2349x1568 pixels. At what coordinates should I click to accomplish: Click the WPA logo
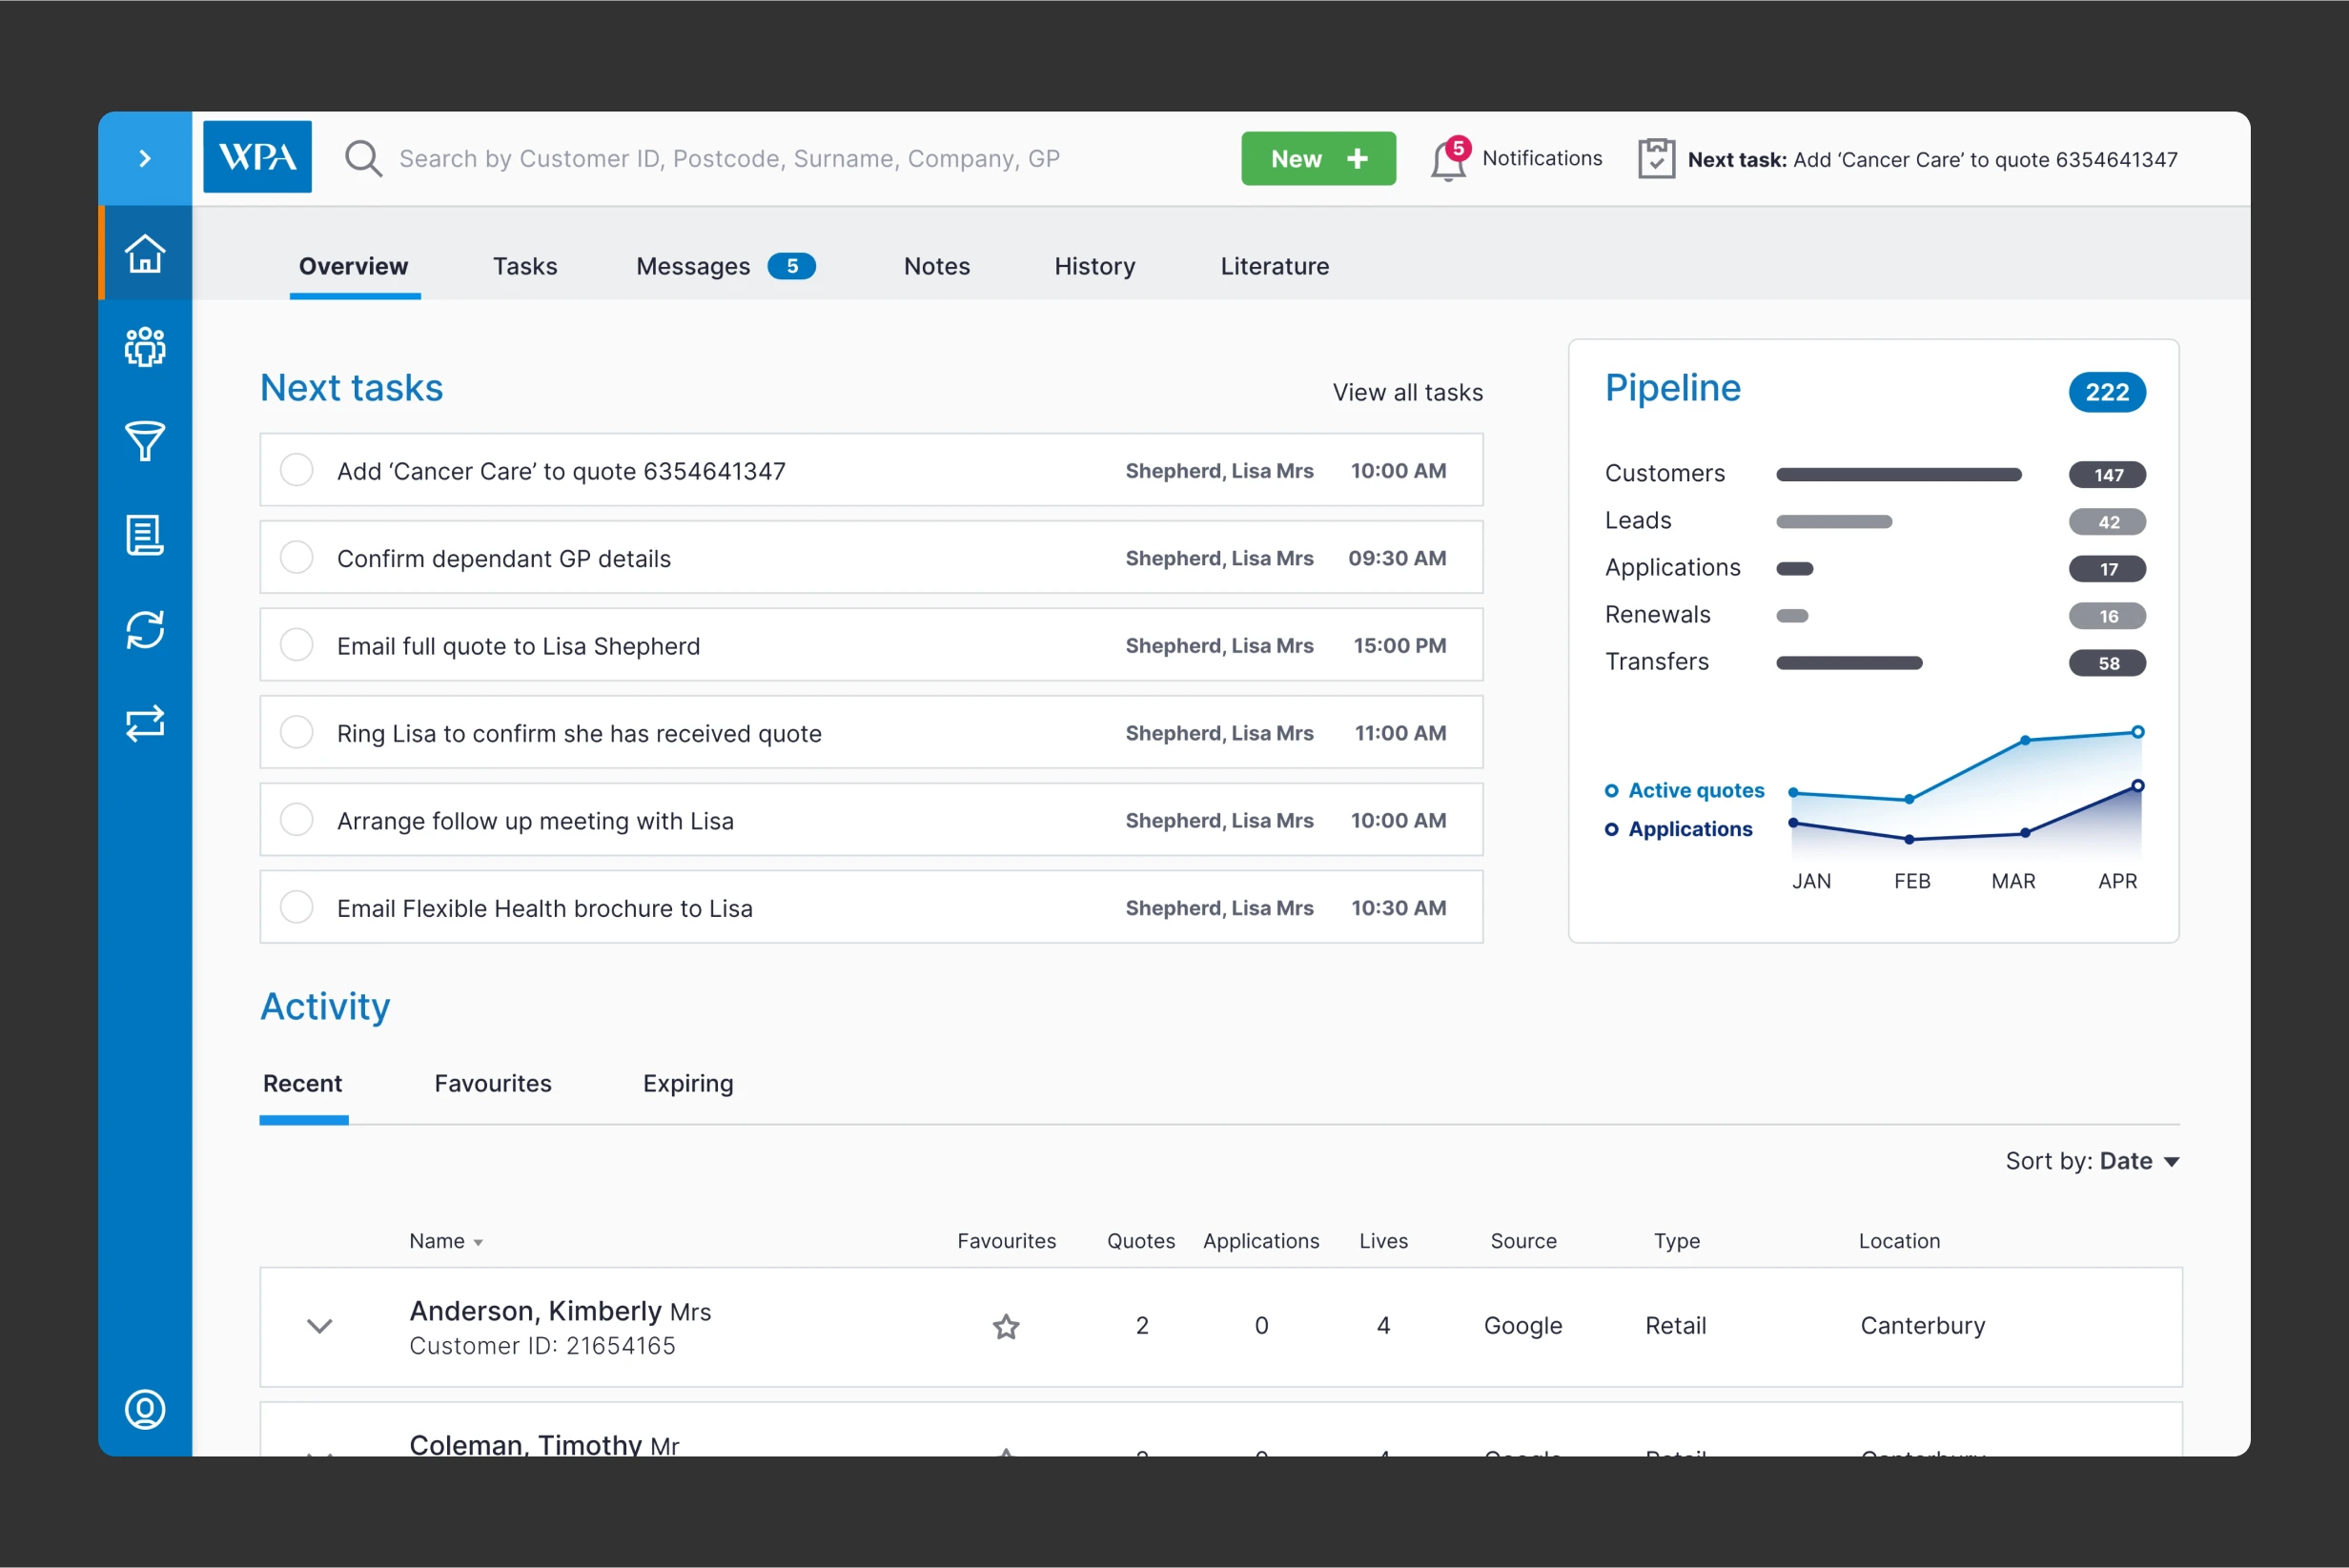257,157
